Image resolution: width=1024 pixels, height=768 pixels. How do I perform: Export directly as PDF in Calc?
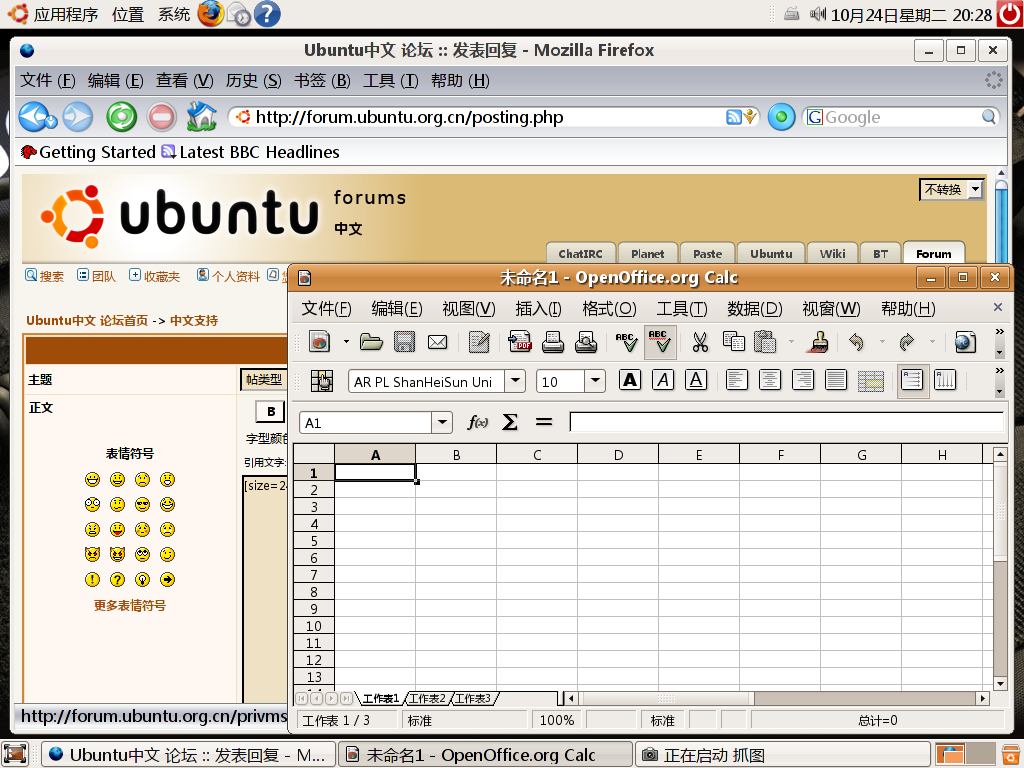tap(520, 342)
